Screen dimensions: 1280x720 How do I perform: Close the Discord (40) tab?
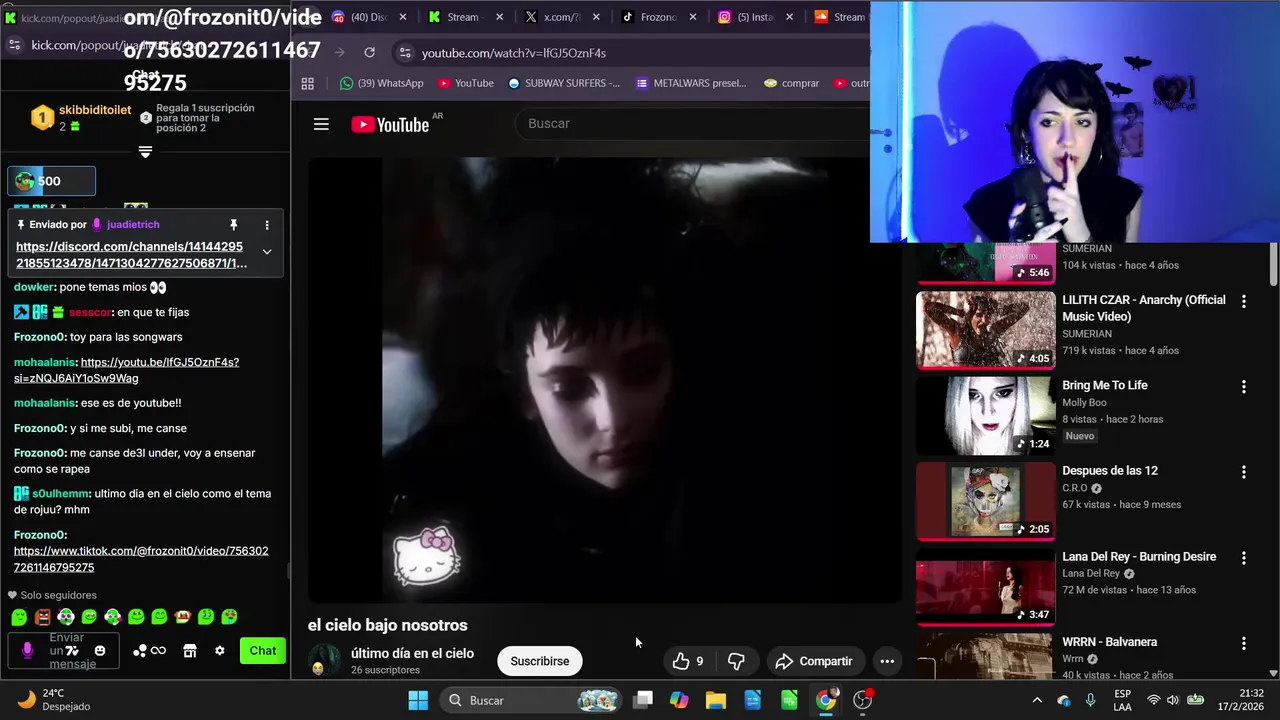point(403,17)
